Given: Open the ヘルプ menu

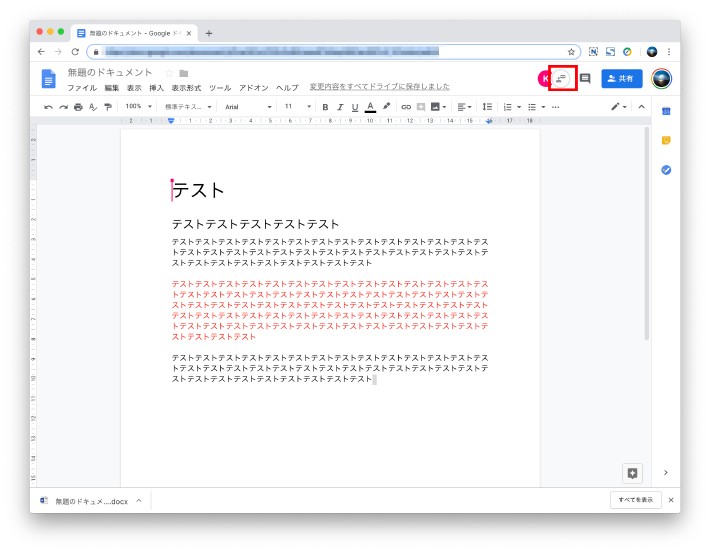Looking at the screenshot, I should click(x=288, y=88).
